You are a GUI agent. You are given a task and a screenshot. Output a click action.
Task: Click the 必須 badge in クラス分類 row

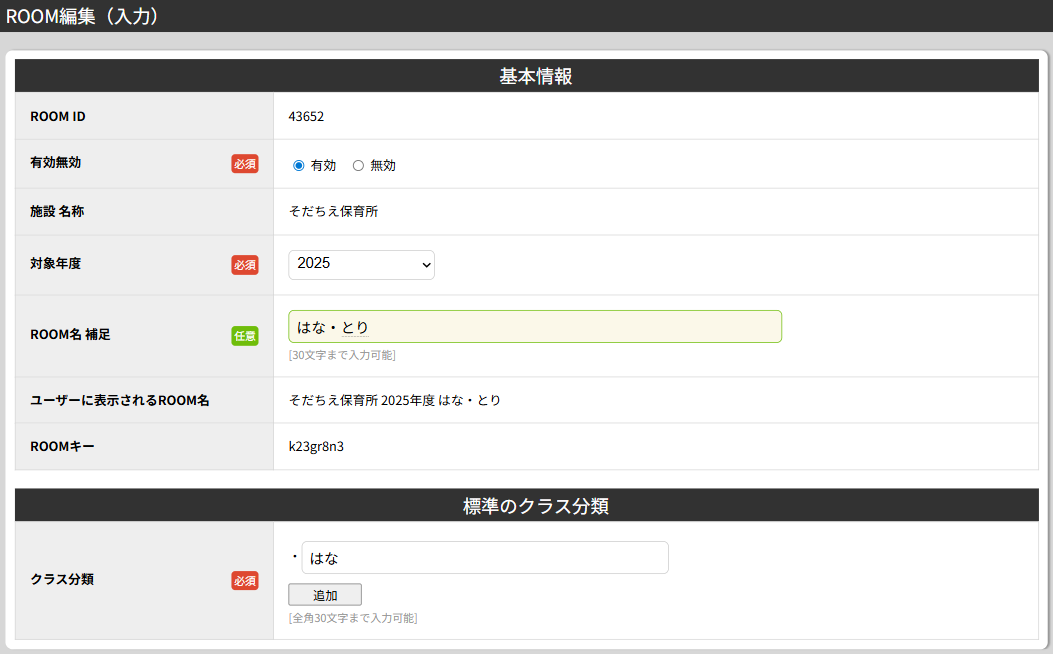click(245, 580)
